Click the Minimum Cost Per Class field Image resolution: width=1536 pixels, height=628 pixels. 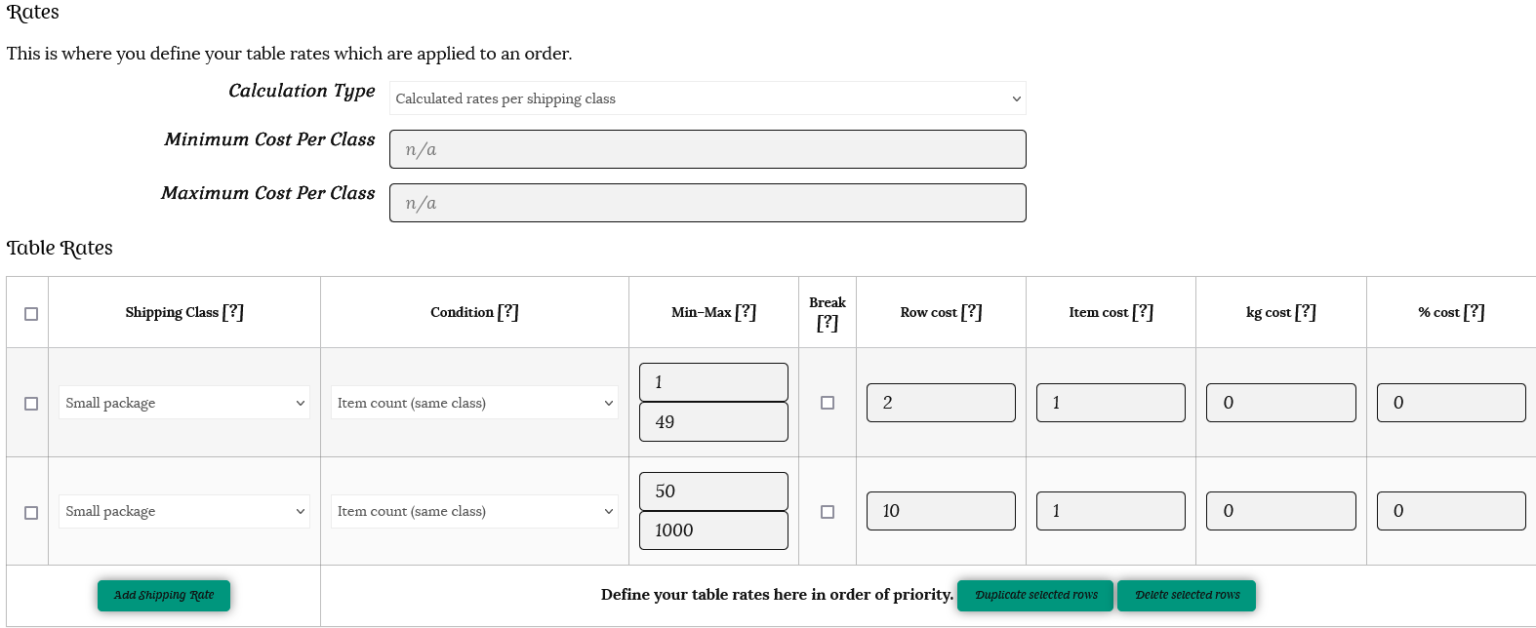point(707,150)
